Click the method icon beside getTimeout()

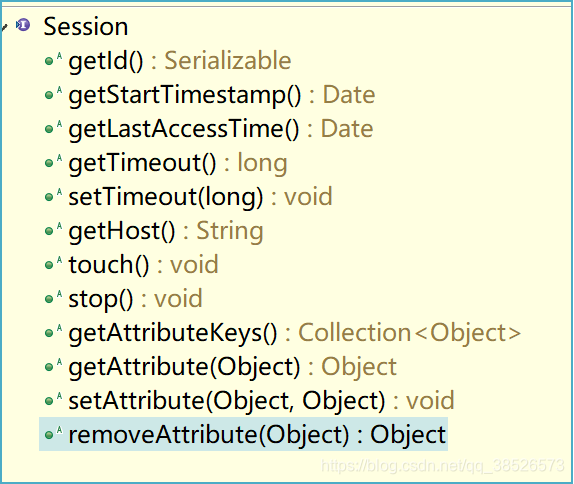coord(53,162)
